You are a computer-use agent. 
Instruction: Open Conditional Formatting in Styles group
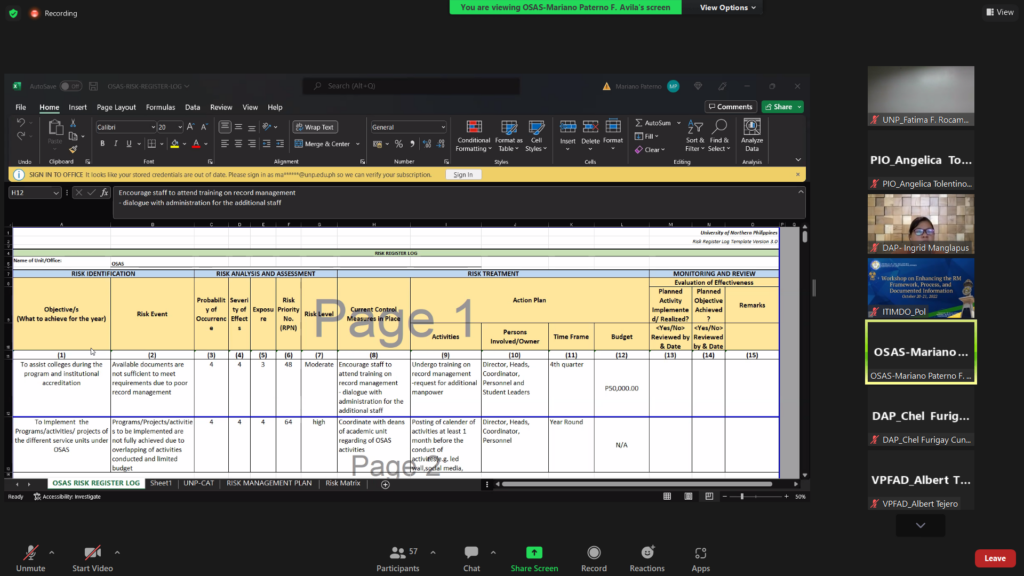point(473,136)
